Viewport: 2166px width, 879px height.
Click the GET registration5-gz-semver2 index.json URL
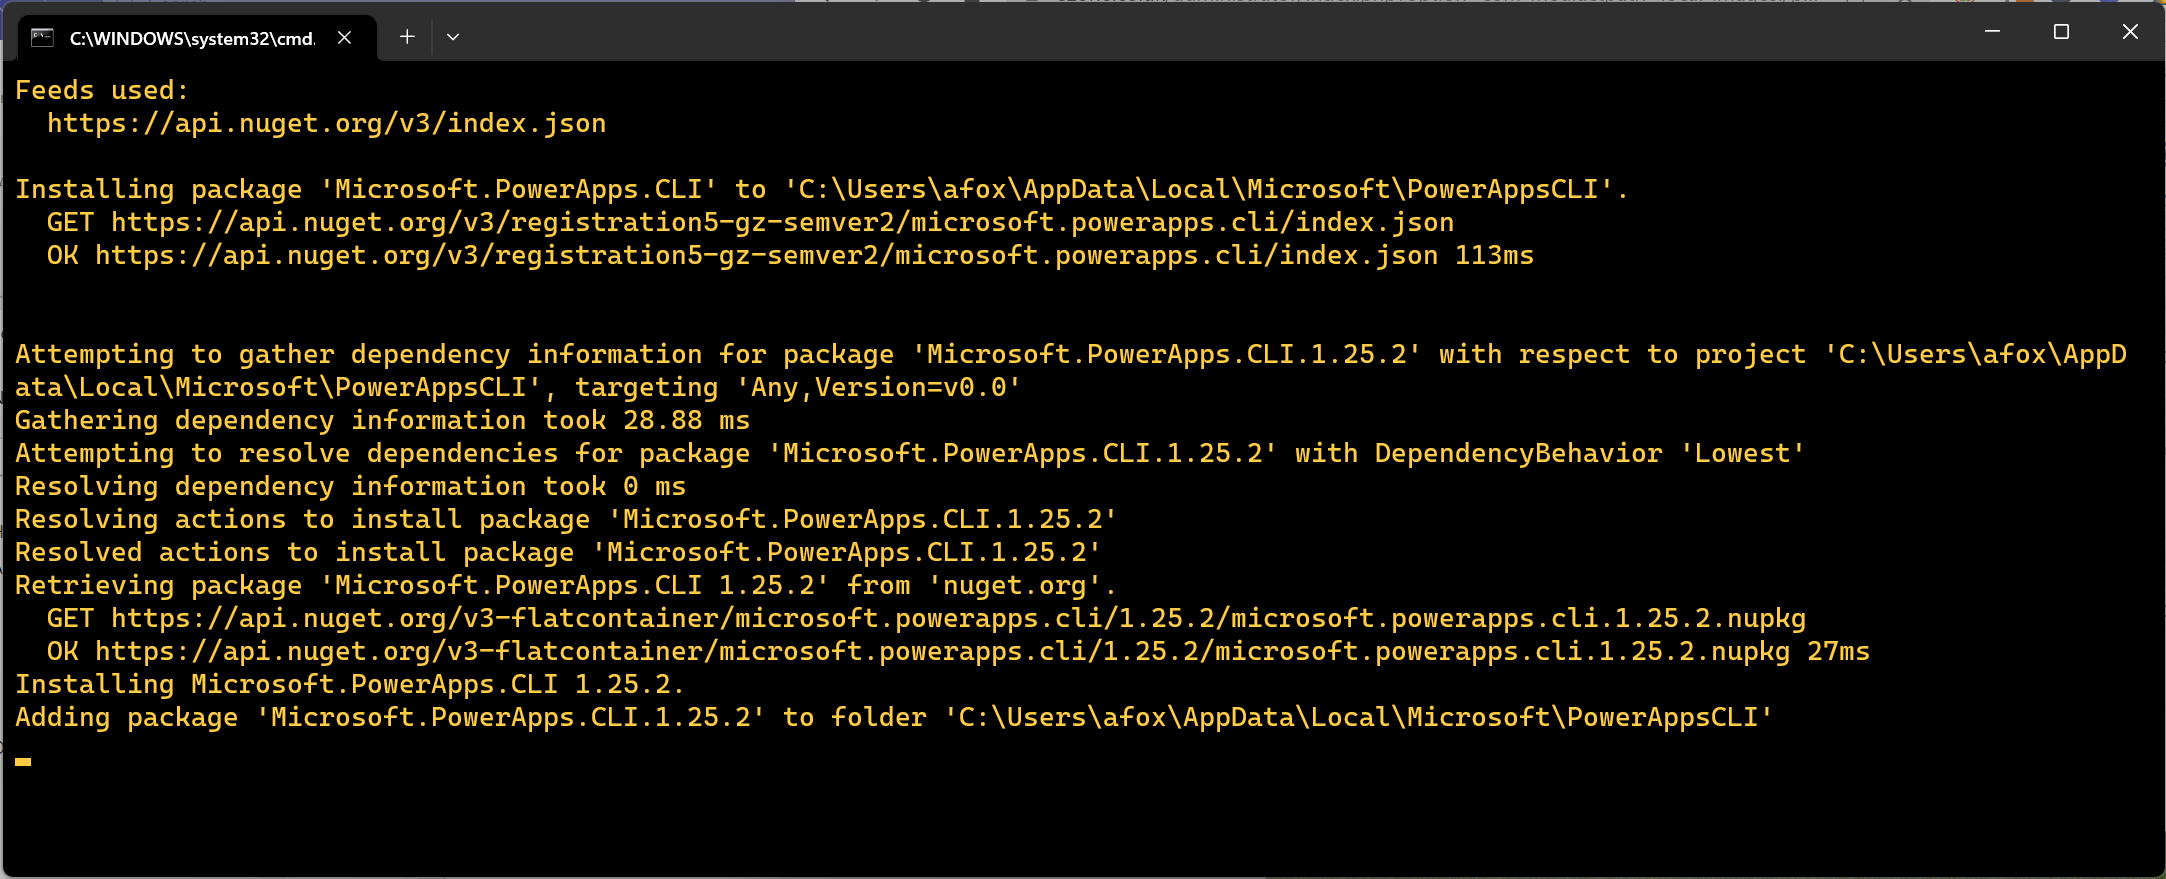click(782, 223)
